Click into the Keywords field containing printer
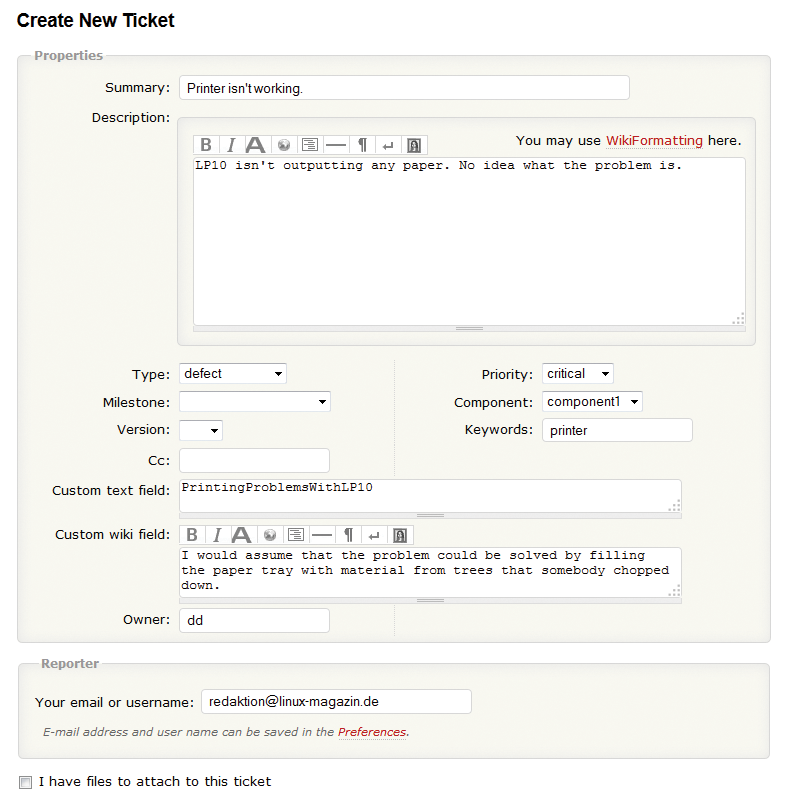 coord(617,430)
